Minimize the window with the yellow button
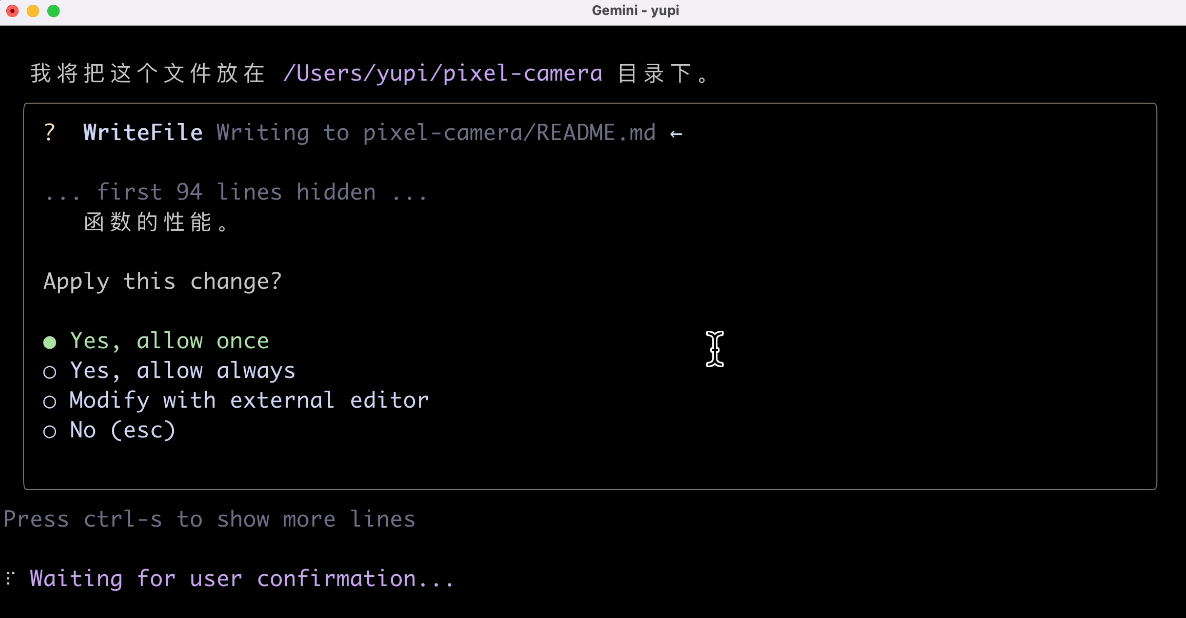 pos(33,11)
